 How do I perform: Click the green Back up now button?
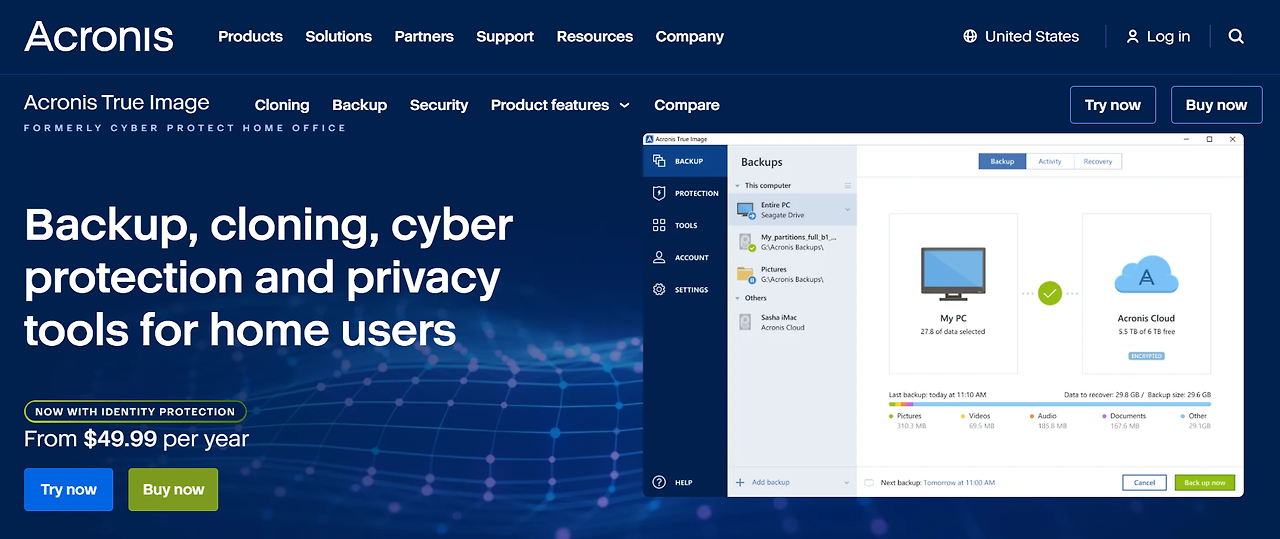tap(1205, 482)
